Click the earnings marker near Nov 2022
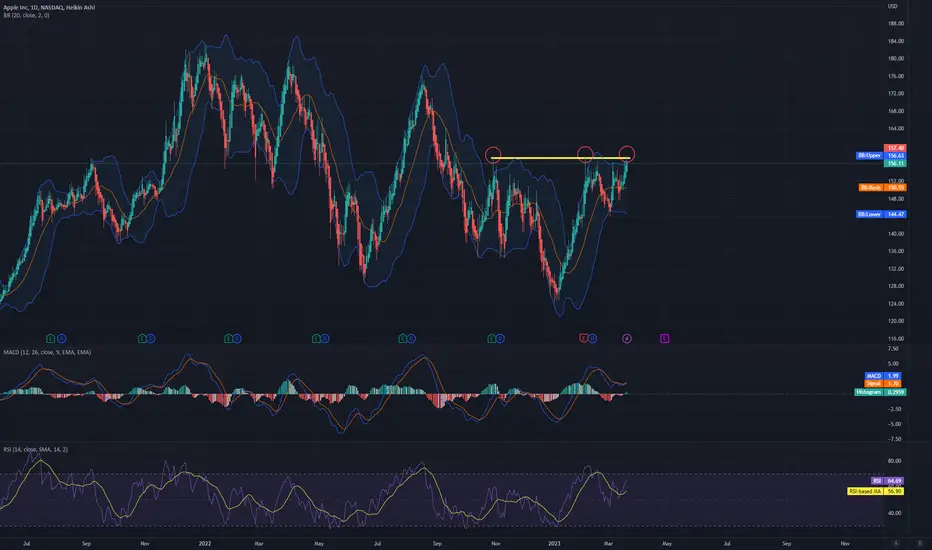932x550 pixels. click(x=492, y=338)
